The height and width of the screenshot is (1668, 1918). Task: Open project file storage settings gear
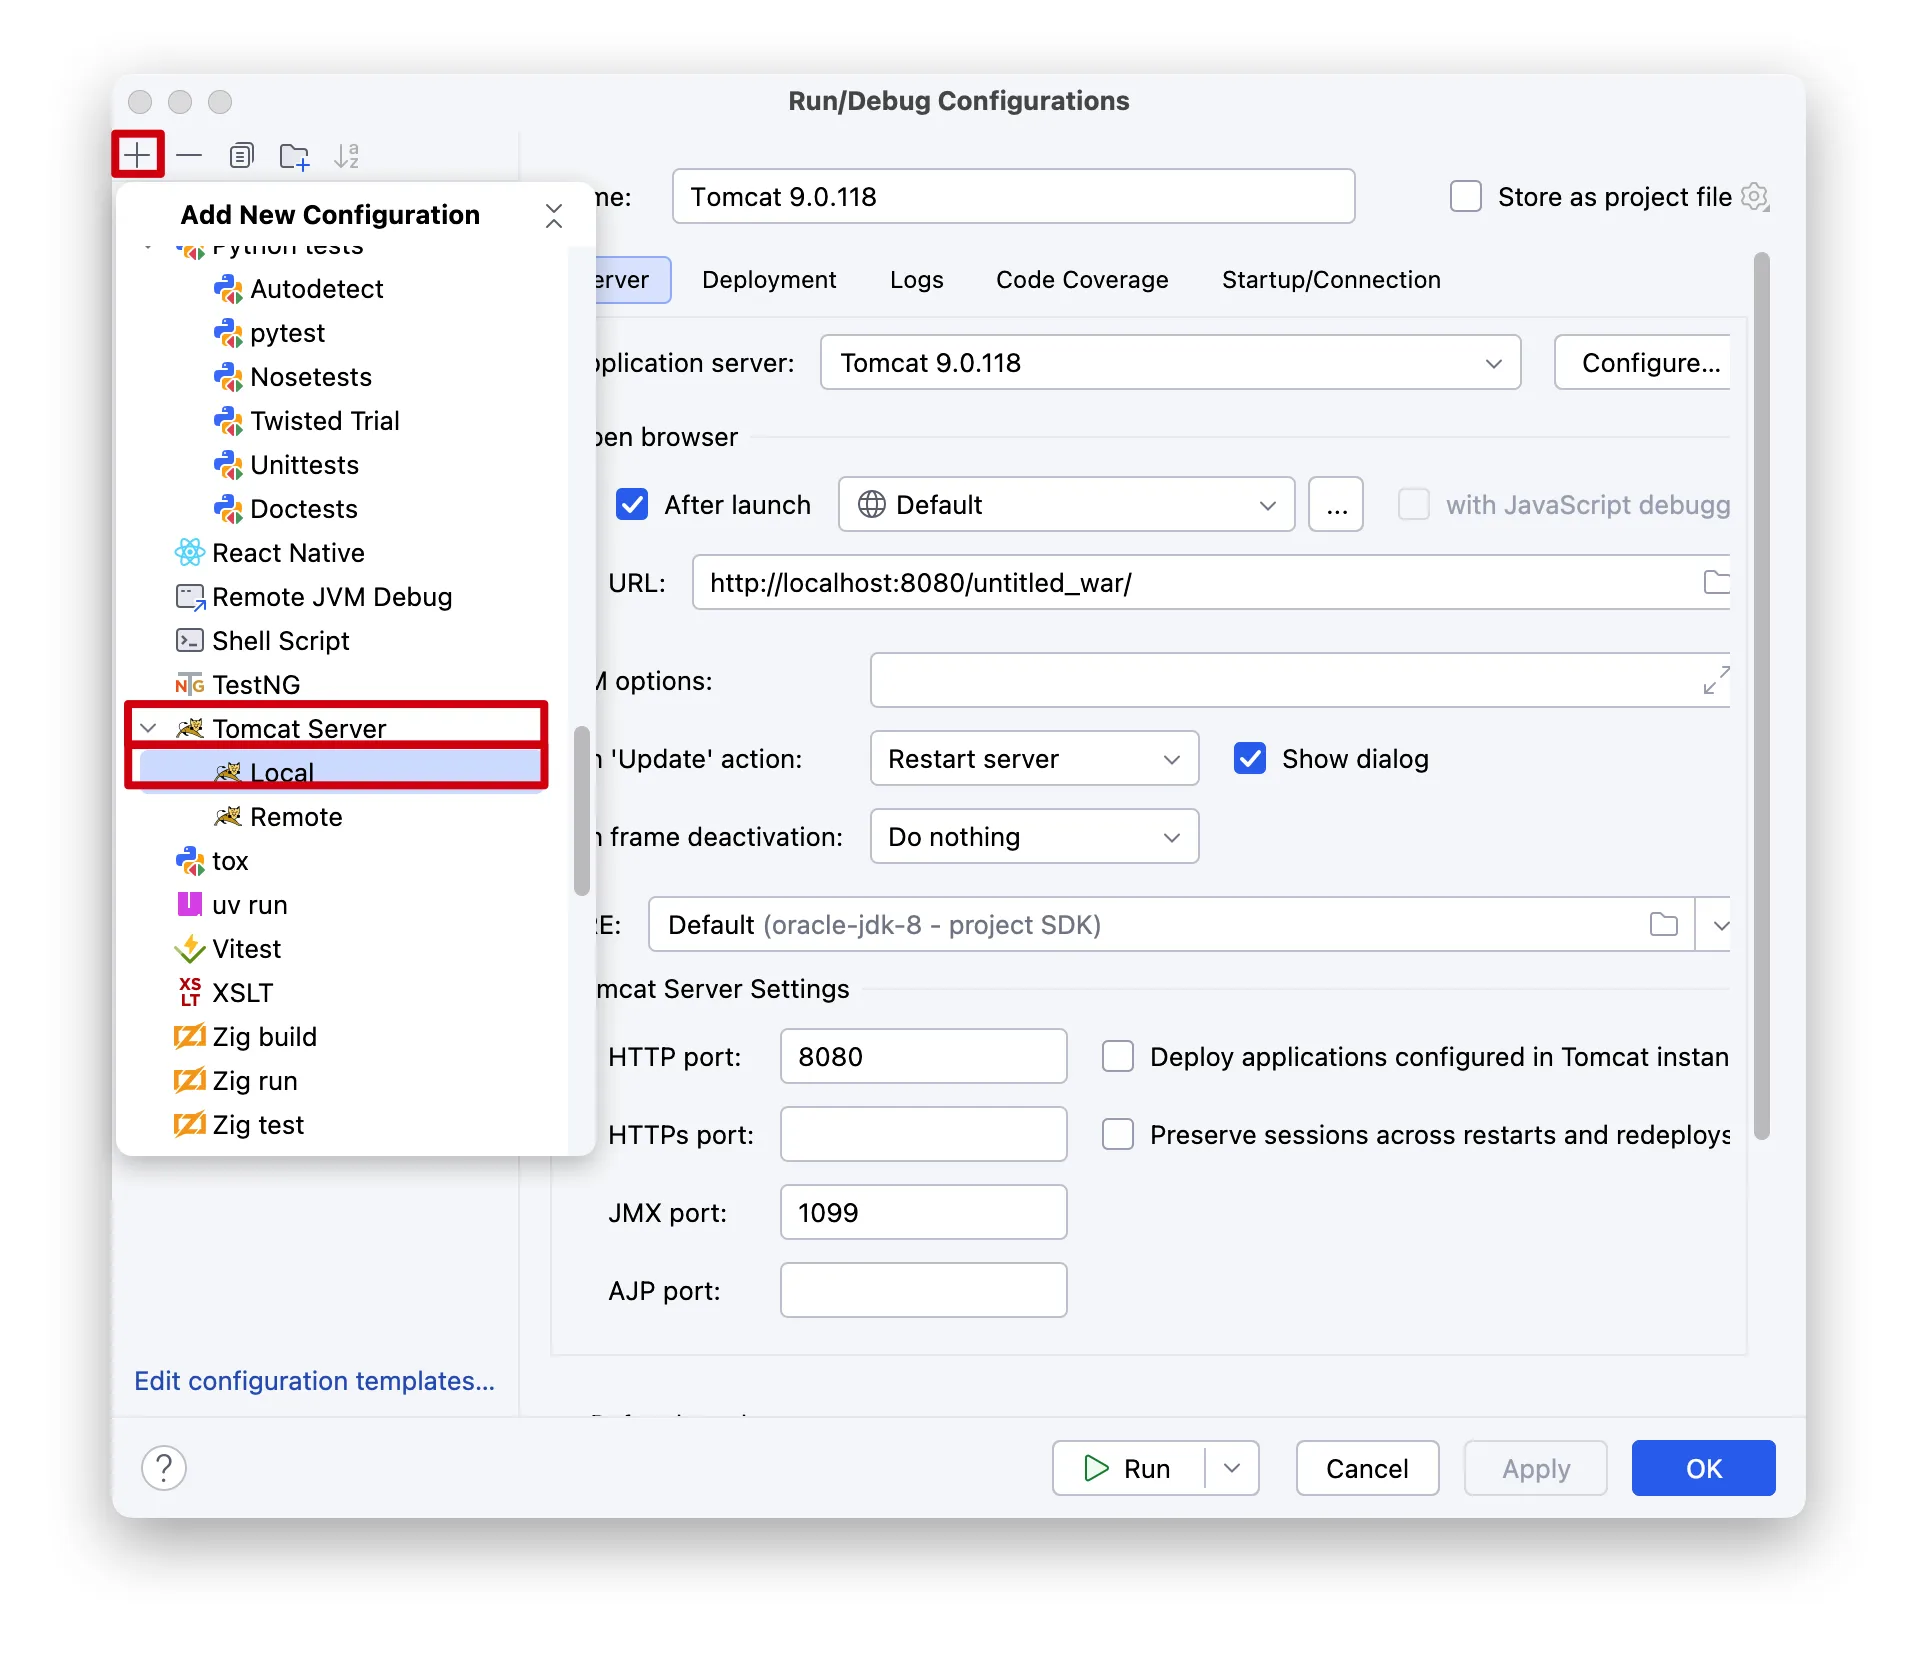coord(1755,197)
